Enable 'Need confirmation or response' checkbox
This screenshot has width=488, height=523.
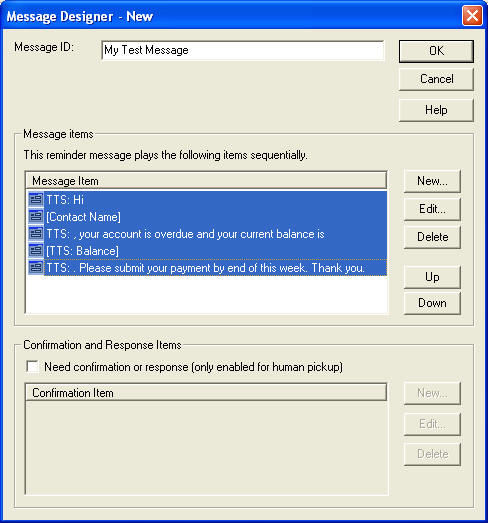[x=32, y=367]
